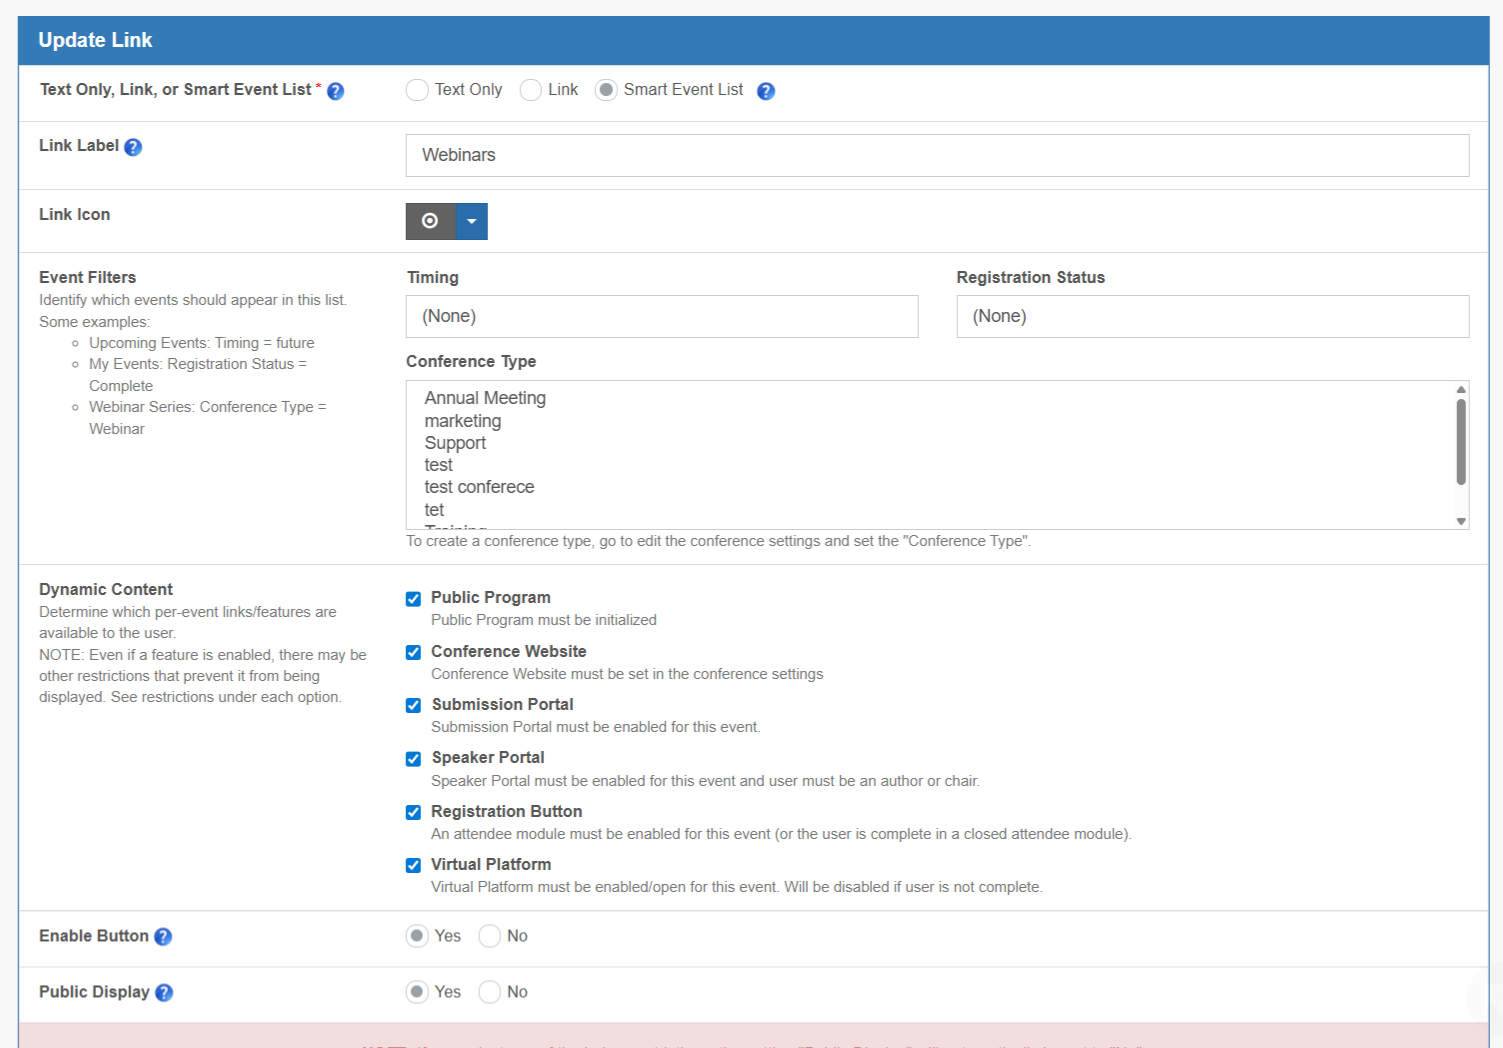Click the Enable Button help icon
The image size is (1503, 1048).
(163, 937)
